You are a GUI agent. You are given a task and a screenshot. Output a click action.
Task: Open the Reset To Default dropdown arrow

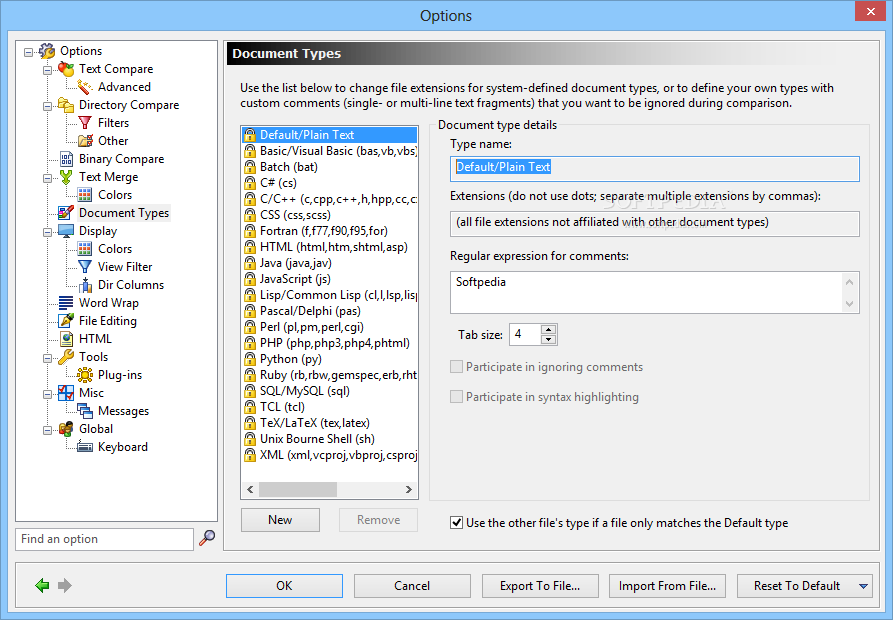[x=863, y=586]
